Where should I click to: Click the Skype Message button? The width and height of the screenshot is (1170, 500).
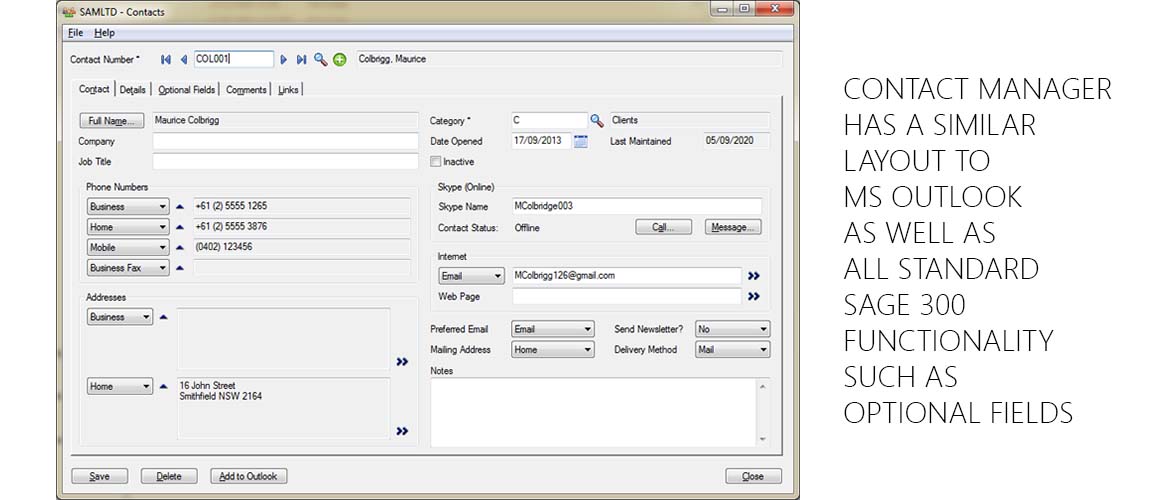(733, 228)
